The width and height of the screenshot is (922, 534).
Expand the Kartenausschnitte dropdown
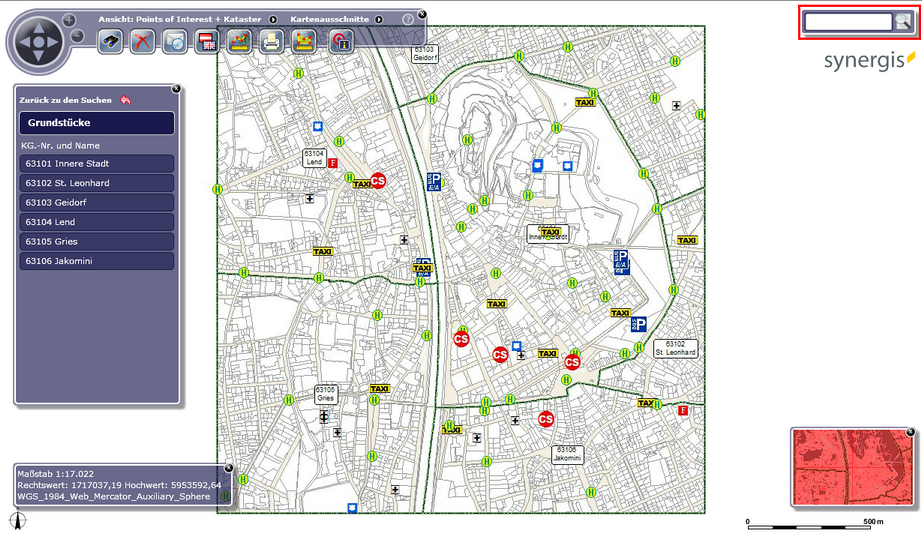(x=378, y=19)
